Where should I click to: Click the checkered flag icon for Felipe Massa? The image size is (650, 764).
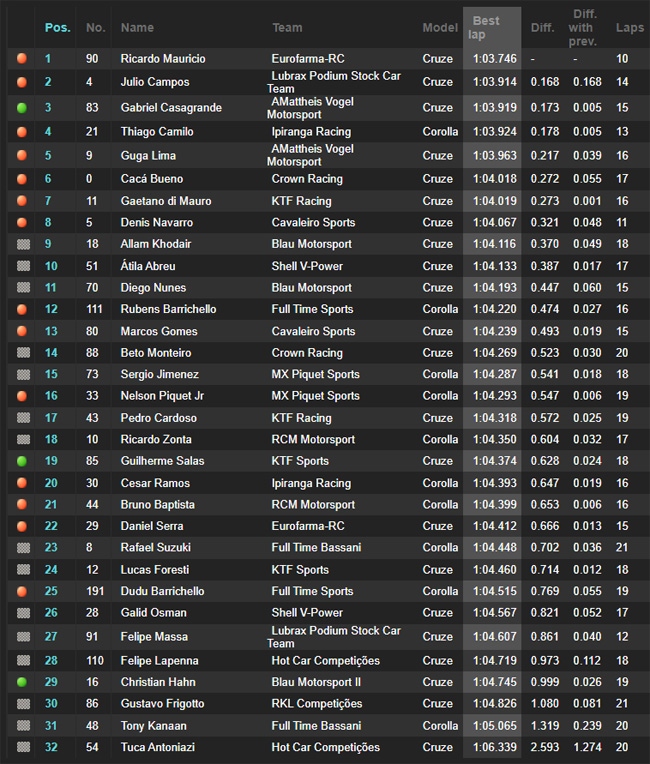[23, 637]
